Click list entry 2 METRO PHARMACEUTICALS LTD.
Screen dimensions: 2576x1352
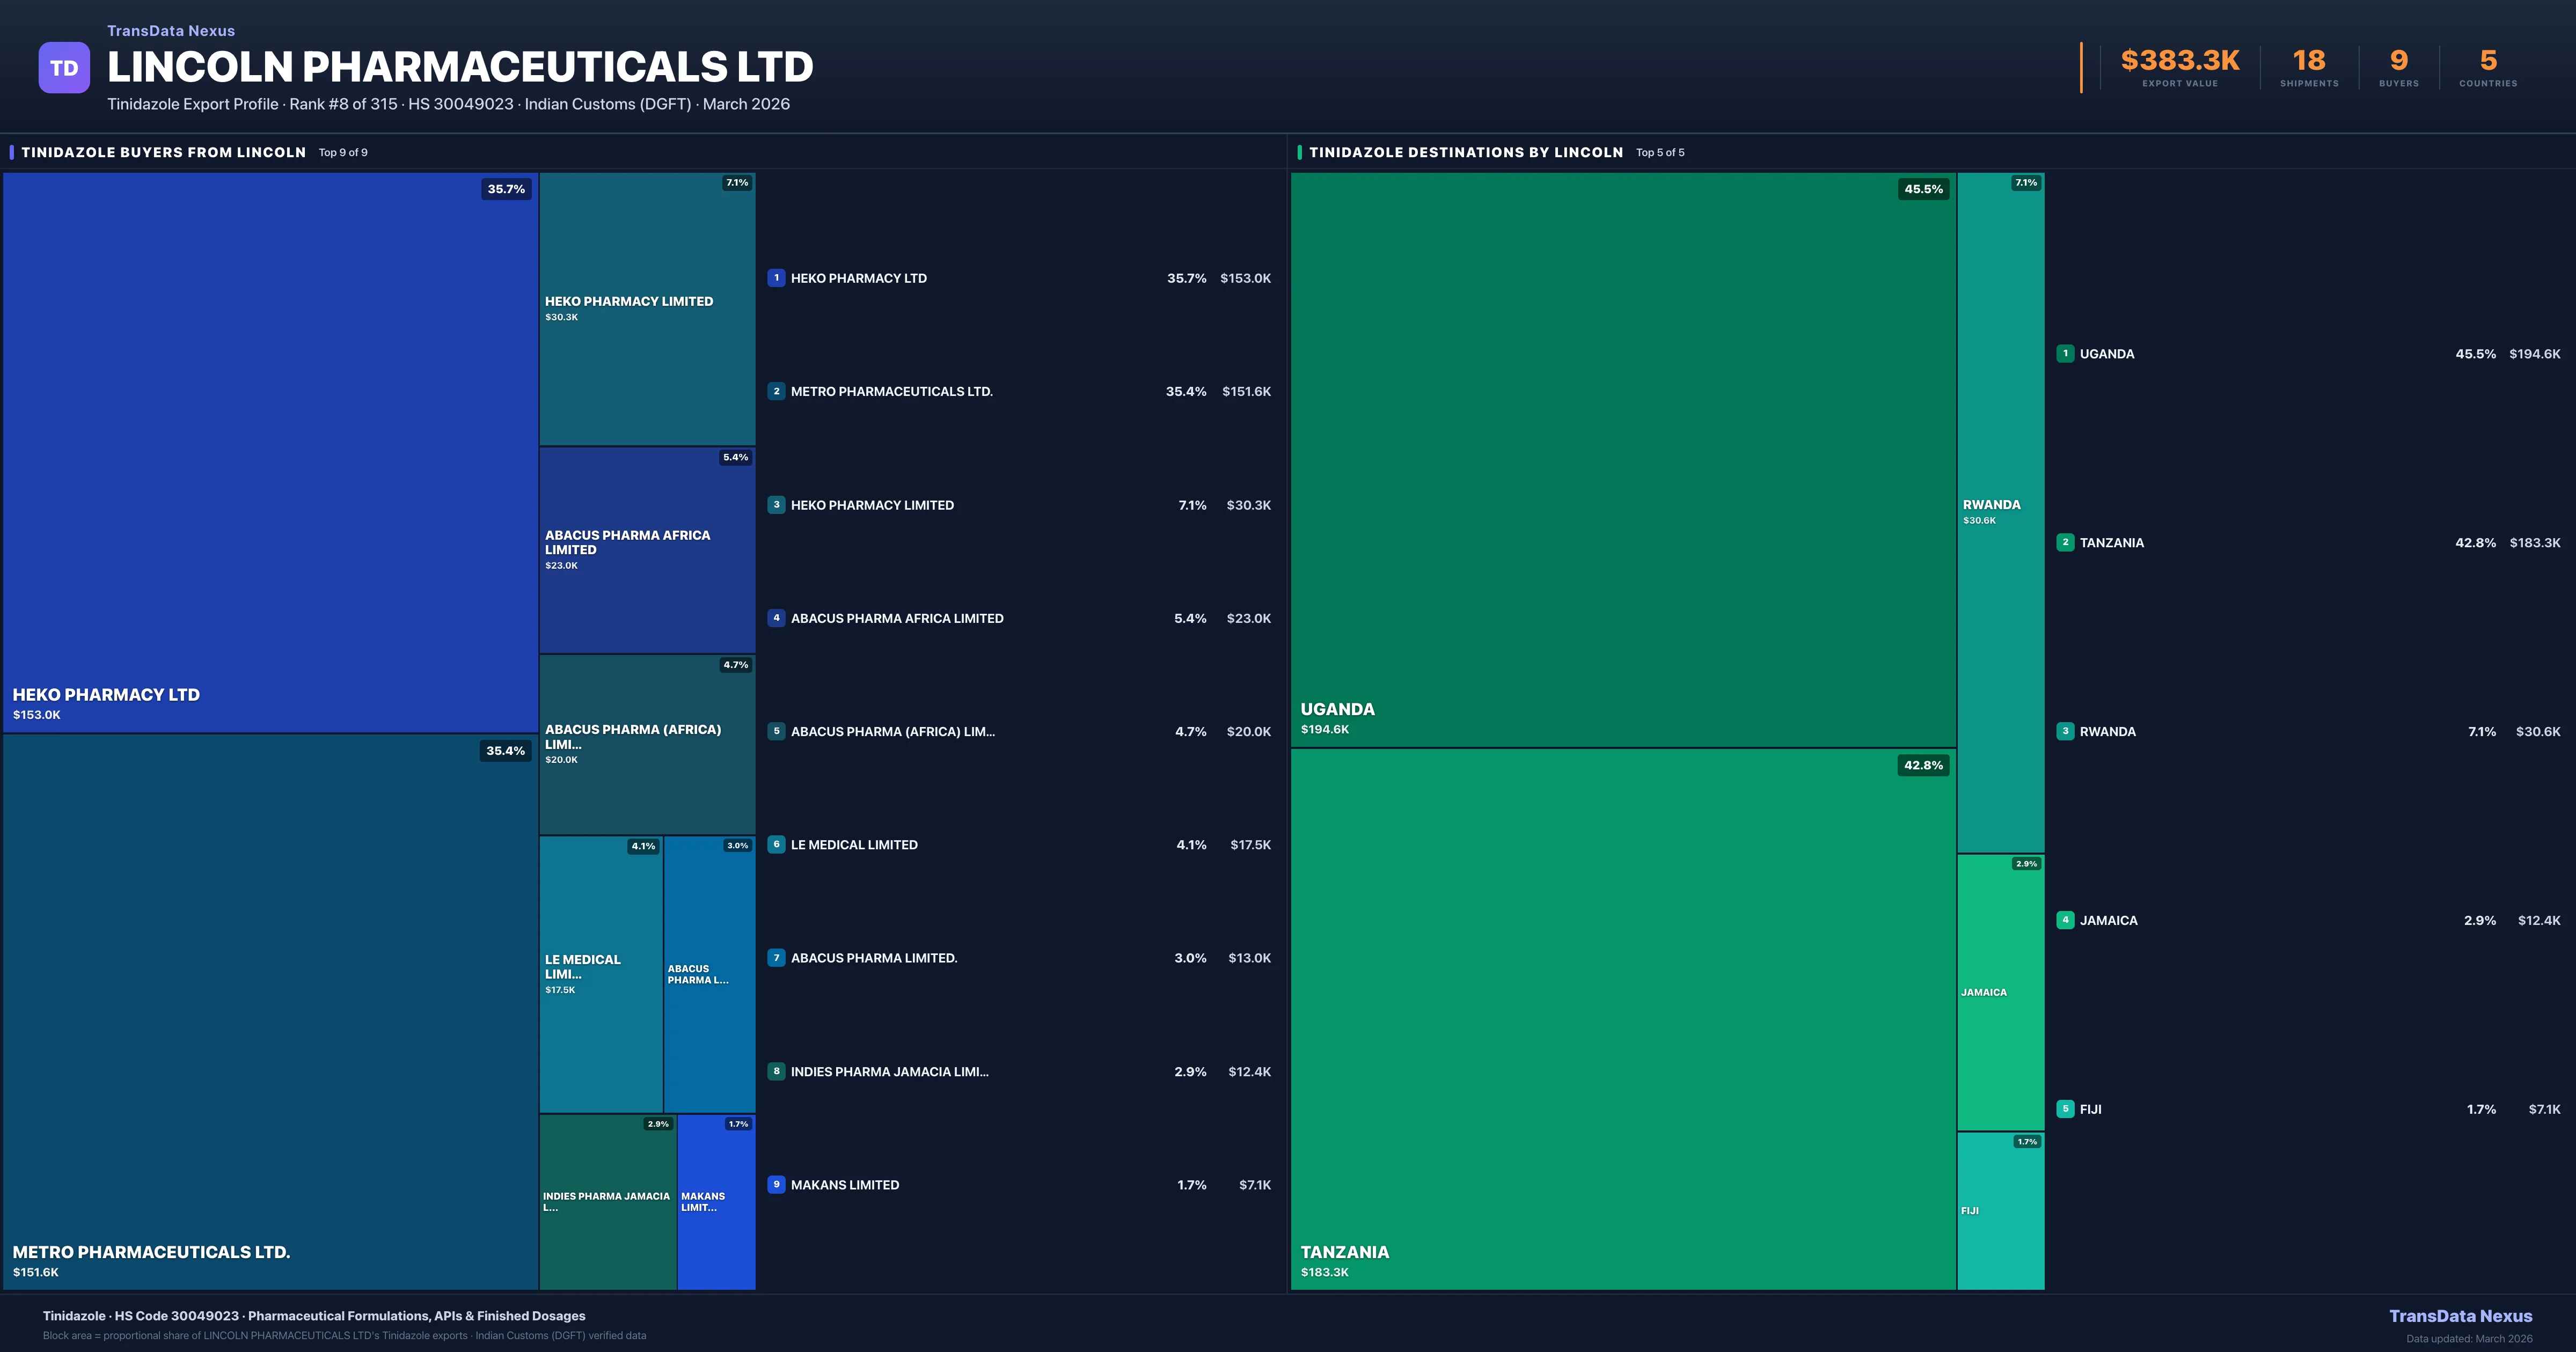coord(891,391)
